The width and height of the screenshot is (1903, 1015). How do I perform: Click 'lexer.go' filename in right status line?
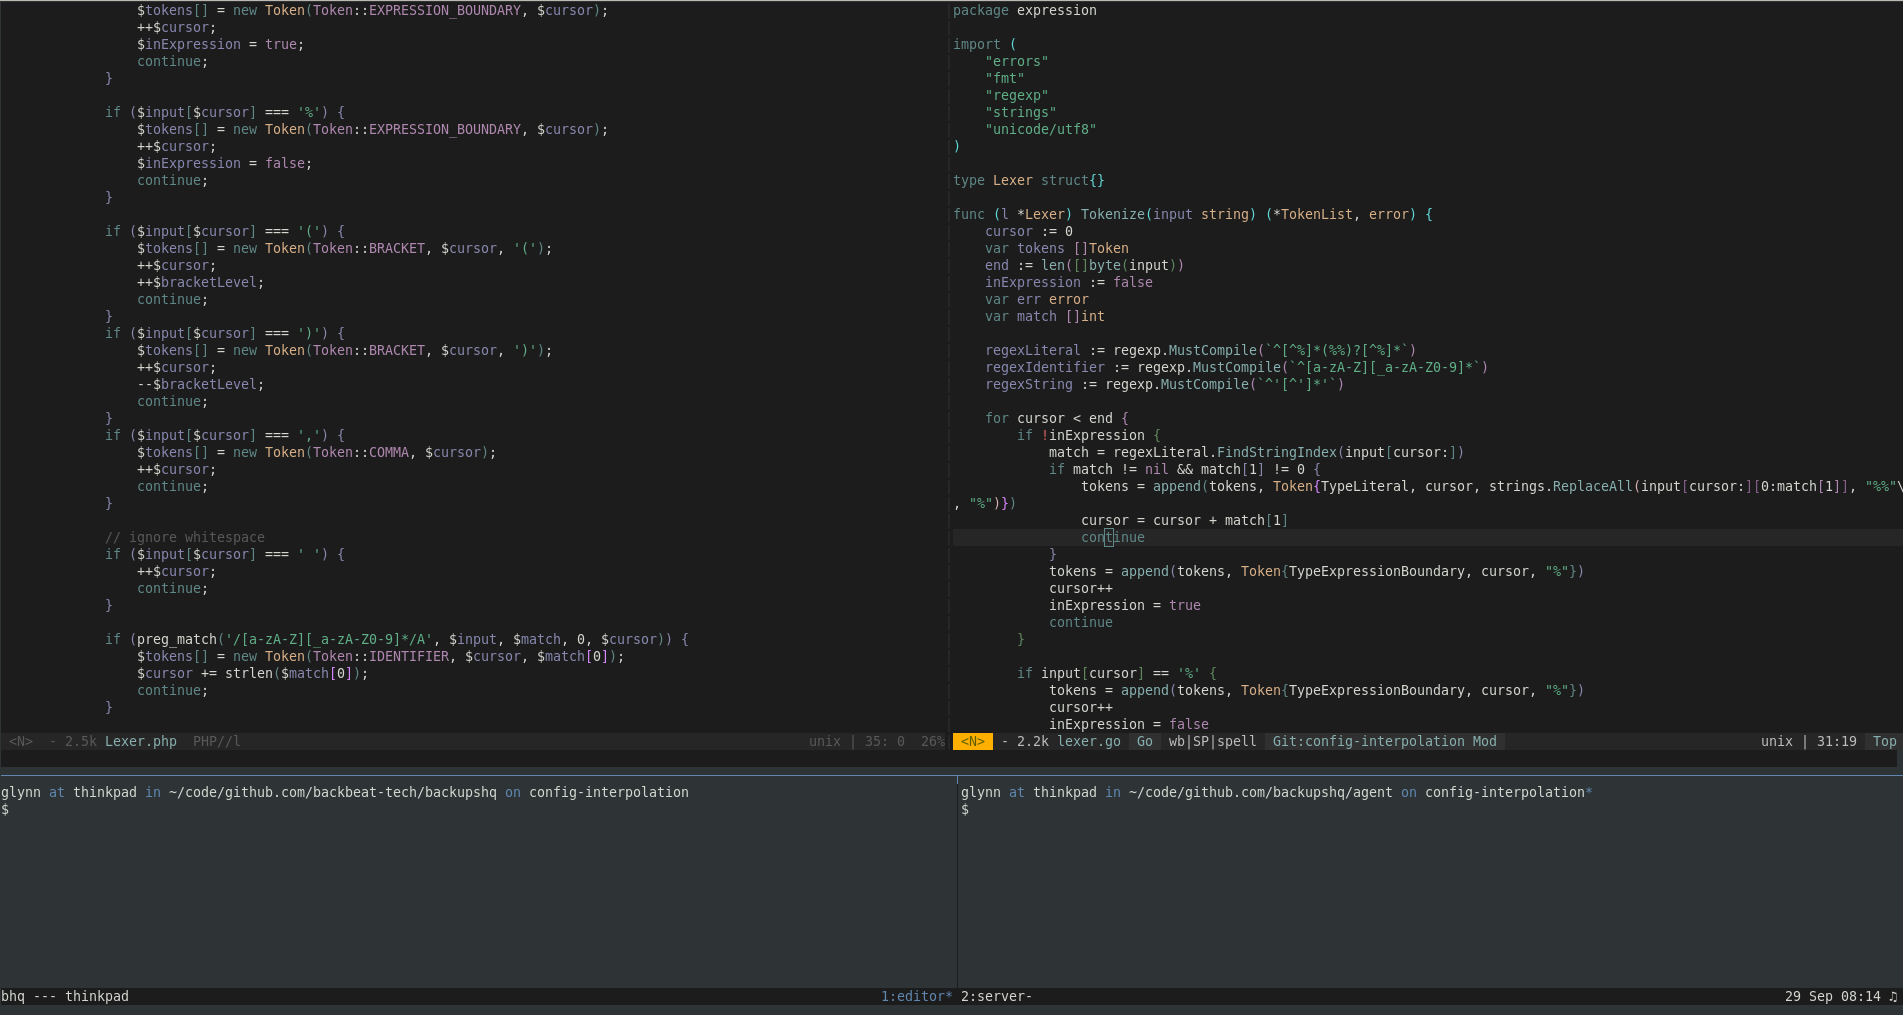[x=1089, y=741]
